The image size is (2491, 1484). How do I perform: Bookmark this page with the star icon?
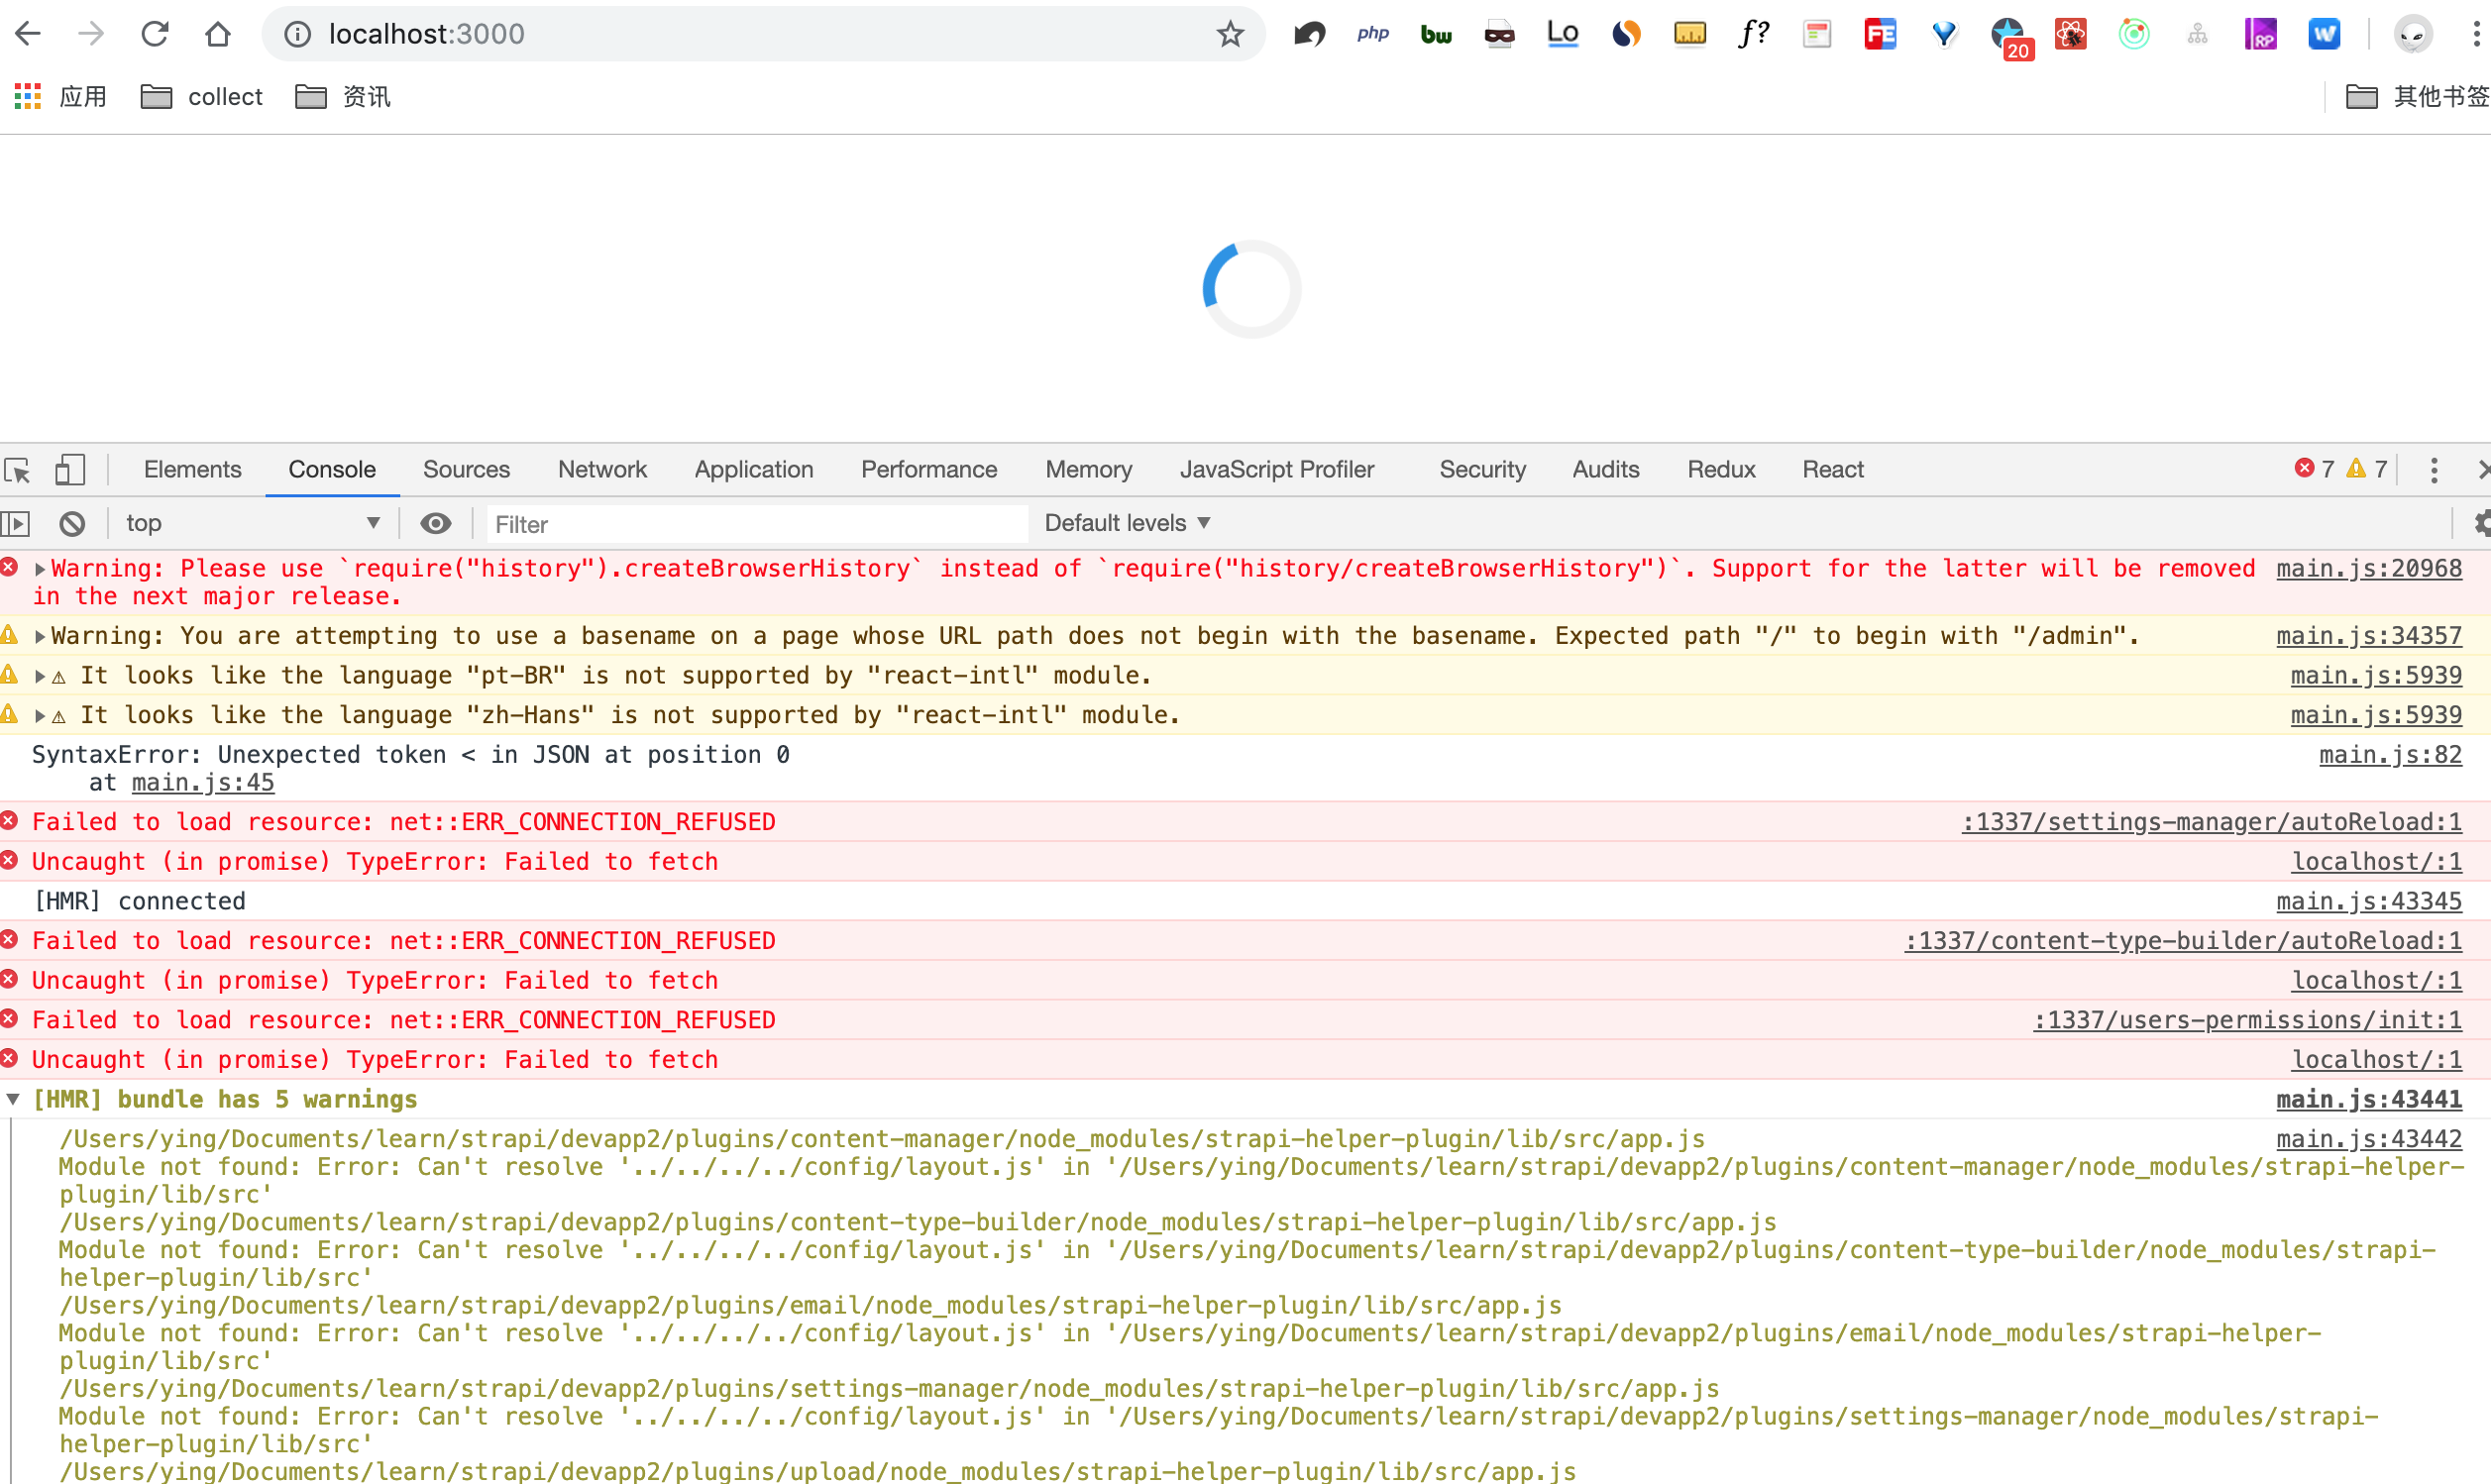pos(1230,34)
